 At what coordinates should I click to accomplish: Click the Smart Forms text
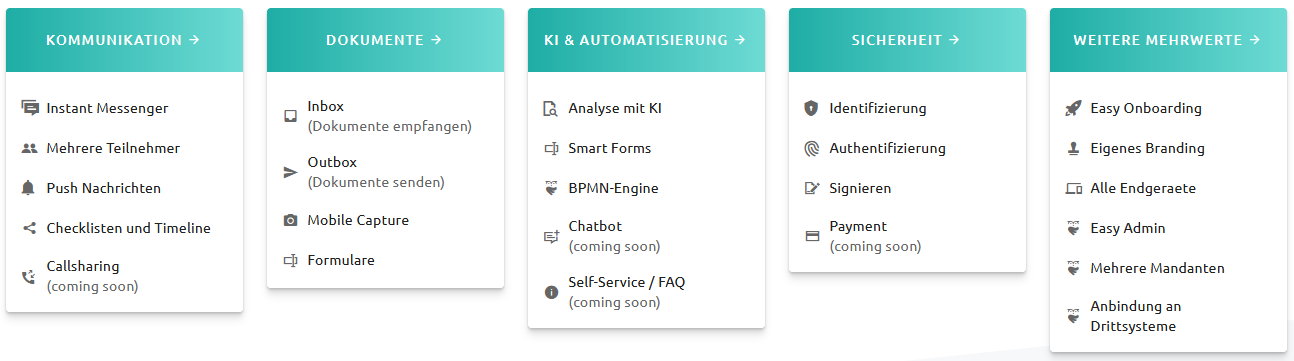point(609,148)
